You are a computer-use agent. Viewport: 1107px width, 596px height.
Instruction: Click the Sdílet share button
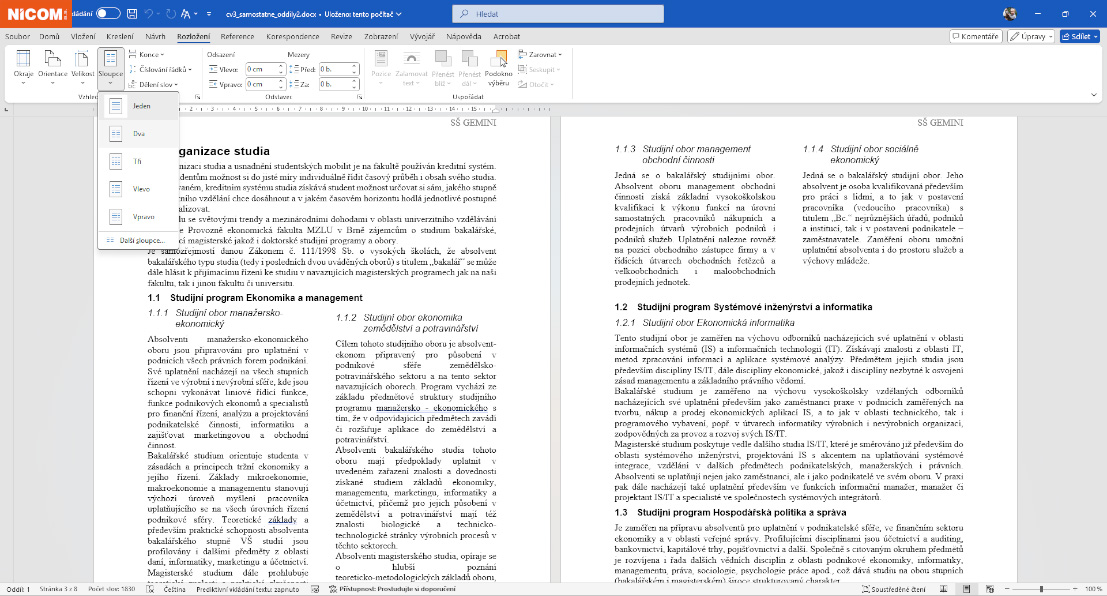pyautogui.click(x=1079, y=36)
